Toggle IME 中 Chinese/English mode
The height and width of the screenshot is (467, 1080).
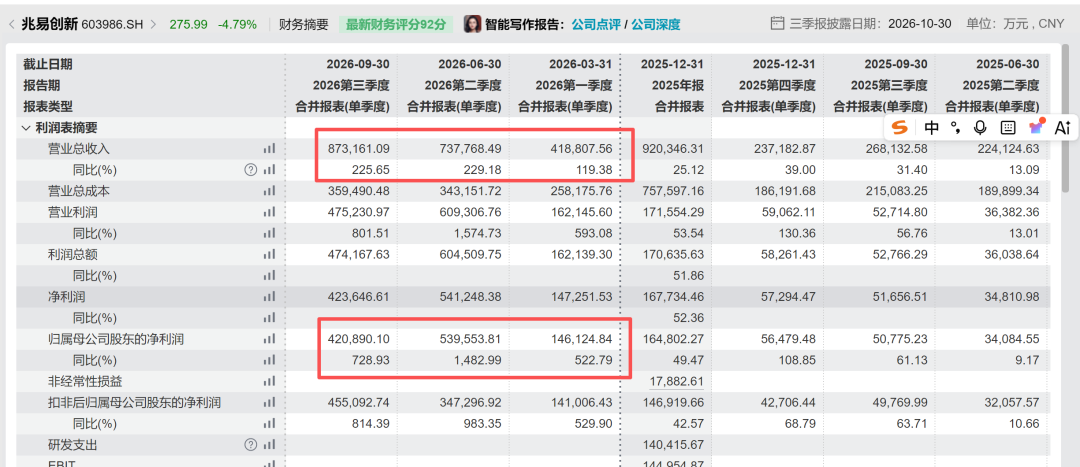[x=931, y=127]
